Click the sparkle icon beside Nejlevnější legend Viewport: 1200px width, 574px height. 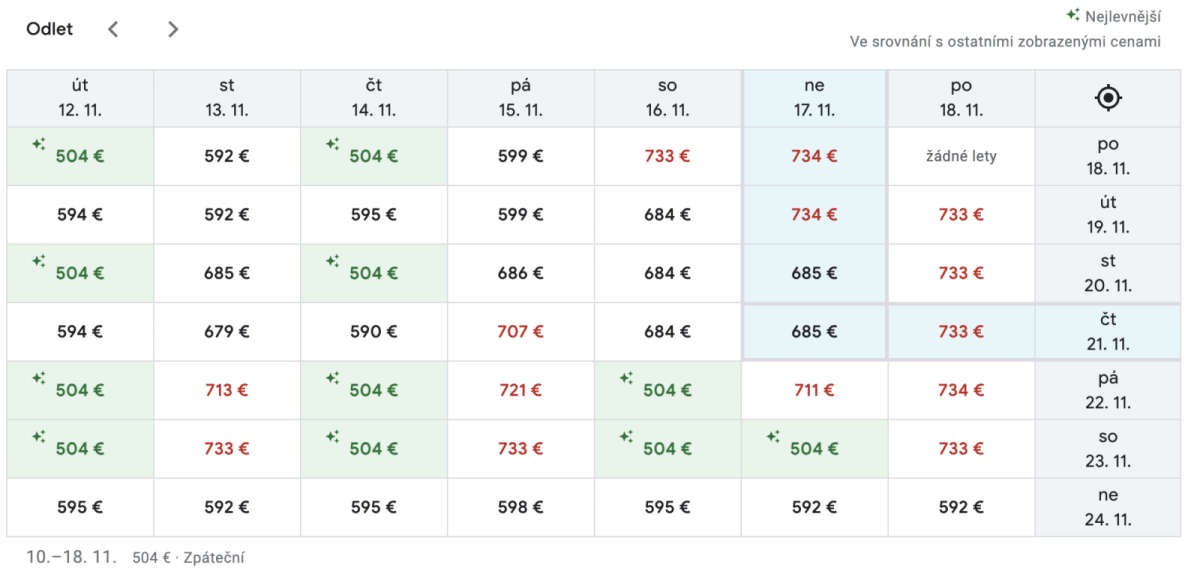pyautogui.click(x=1072, y=16)
